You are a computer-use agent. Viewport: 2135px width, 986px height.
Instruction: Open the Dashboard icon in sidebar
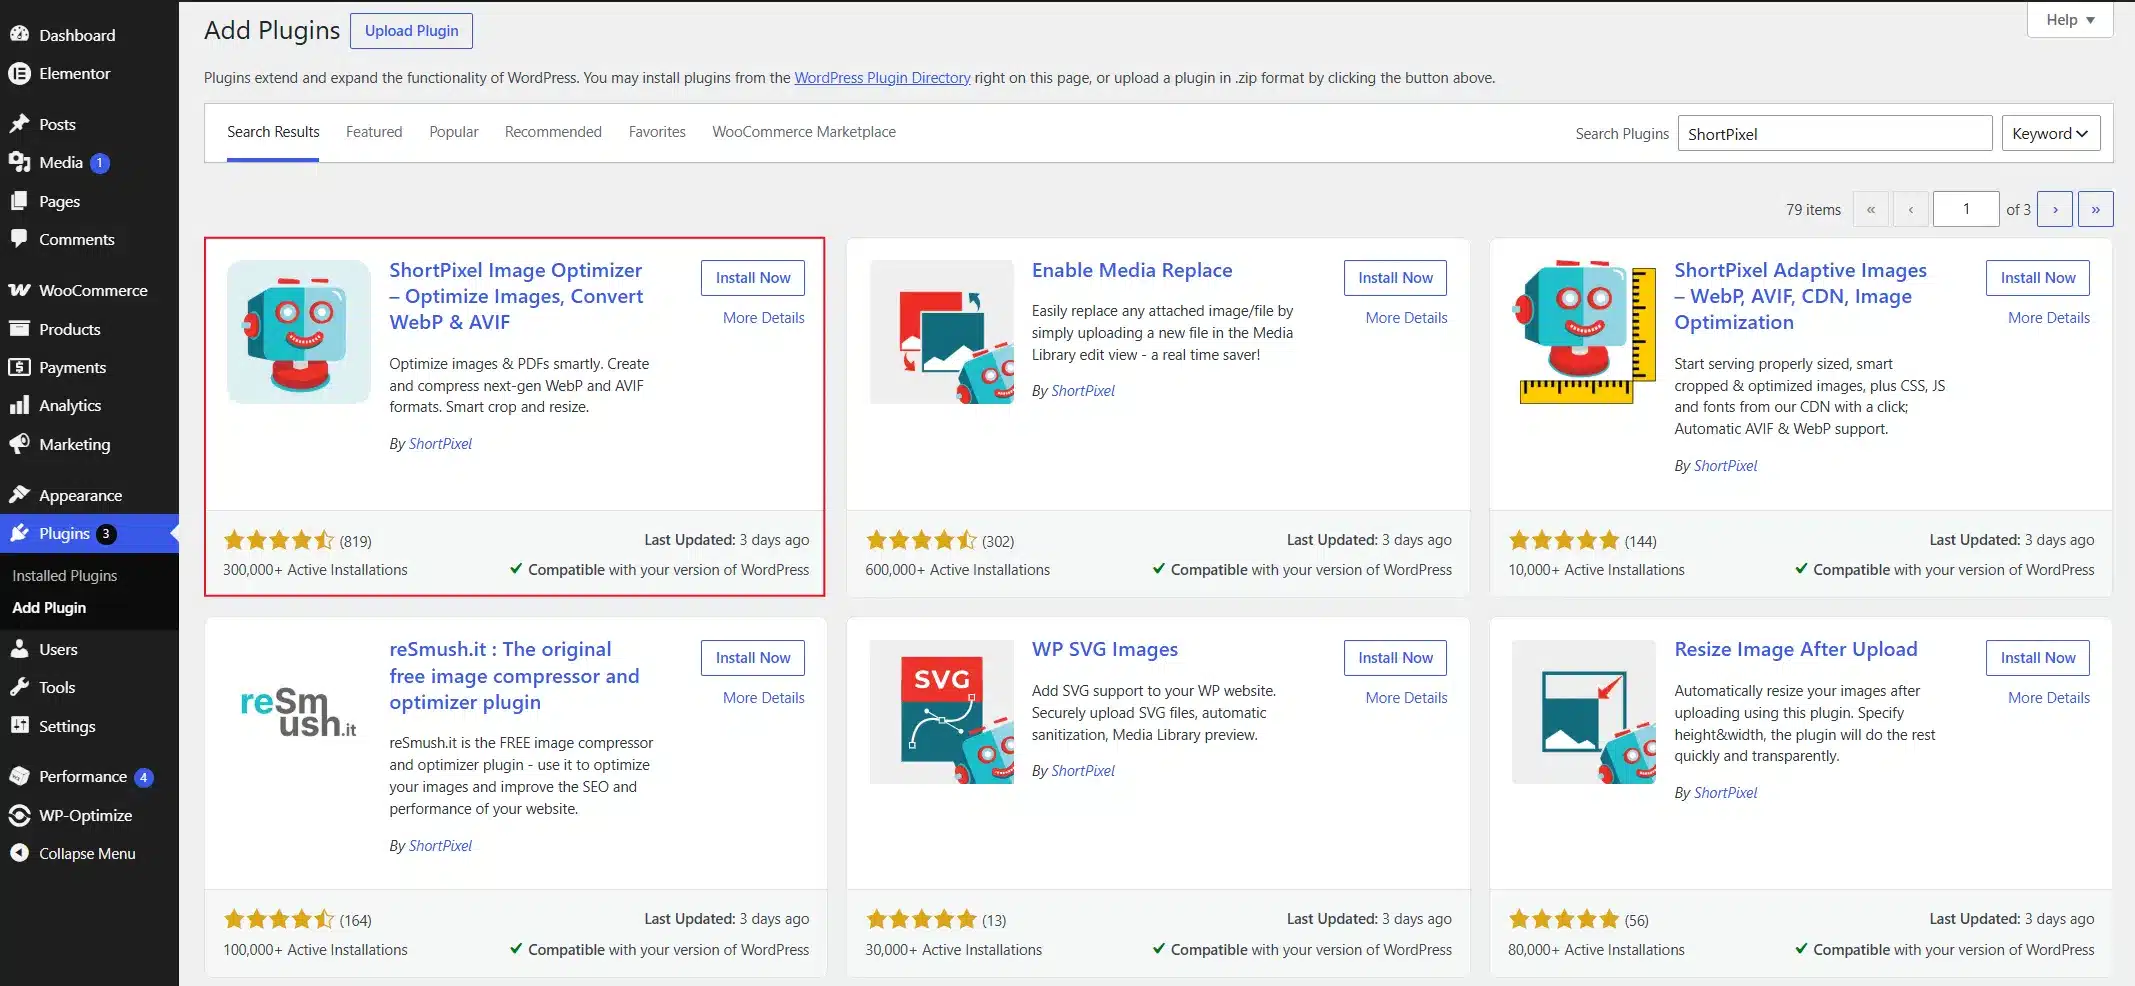point(19,34)
